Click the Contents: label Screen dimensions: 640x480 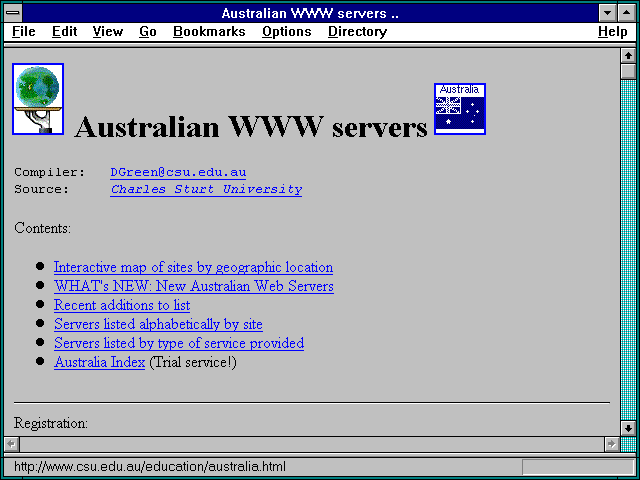42,228
